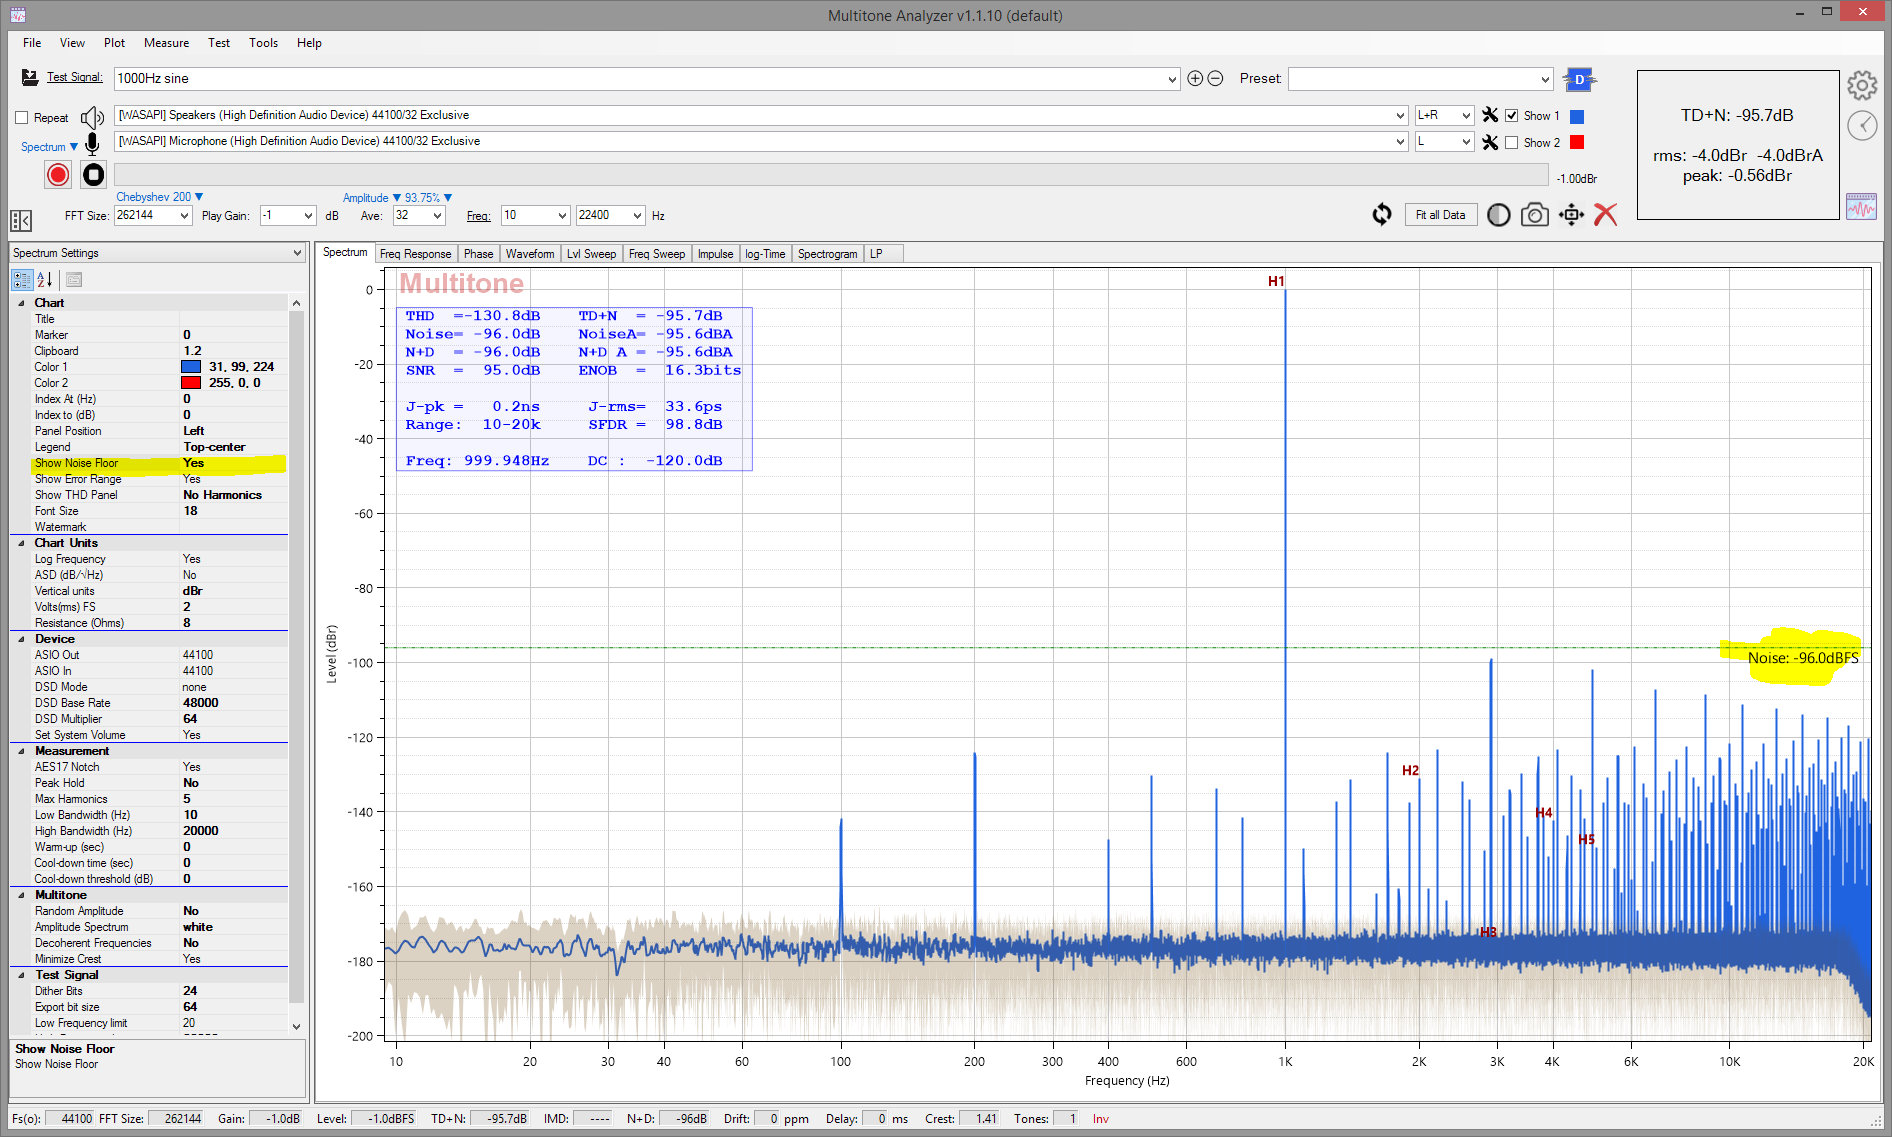
Task: Click the Test Signal link label
Action: (74, 77)
